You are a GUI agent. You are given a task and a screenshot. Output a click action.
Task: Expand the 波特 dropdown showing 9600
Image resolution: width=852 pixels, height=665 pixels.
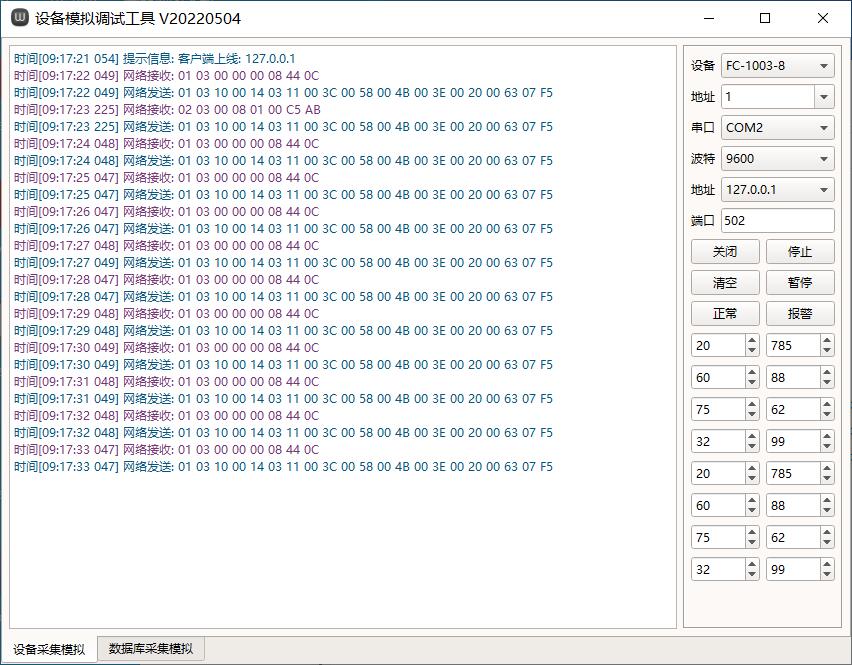click(x=777, y=159)
